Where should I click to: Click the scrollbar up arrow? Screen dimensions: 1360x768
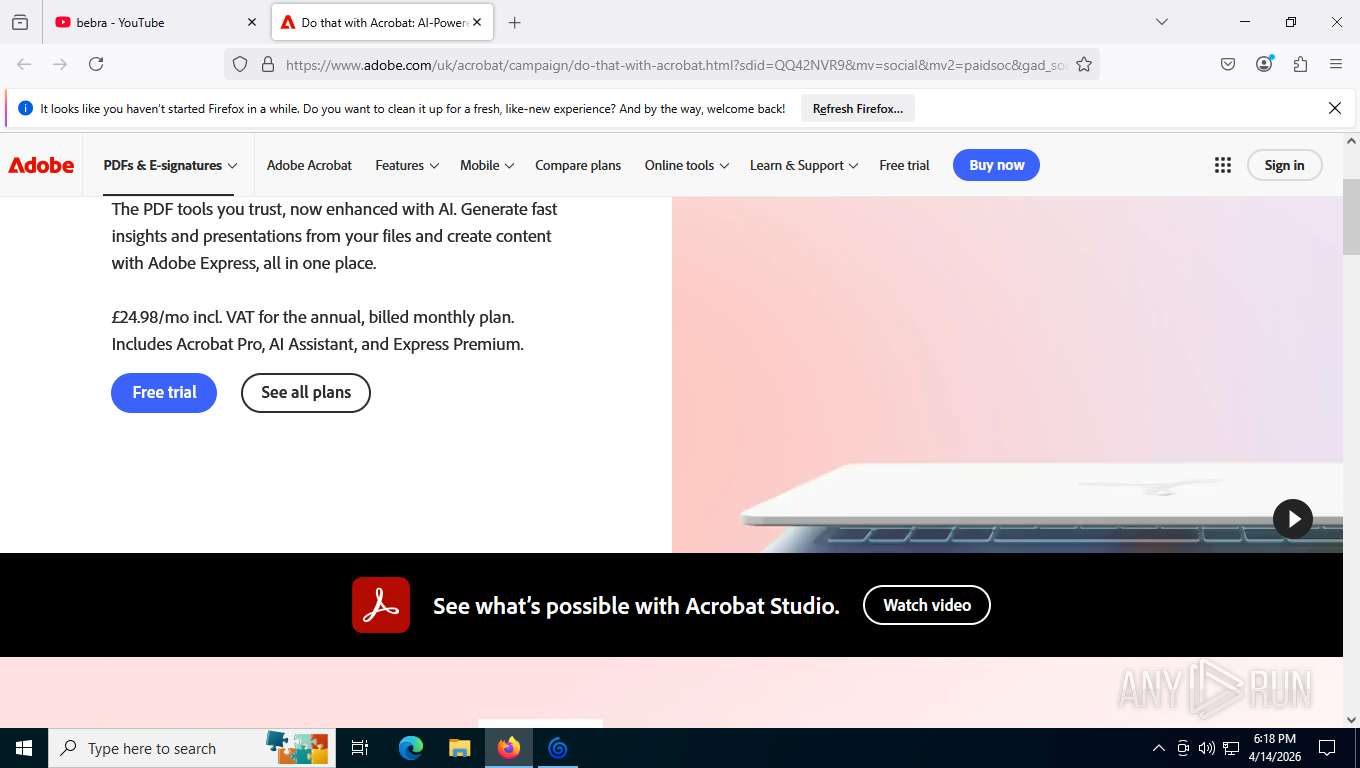(1351, 141)
